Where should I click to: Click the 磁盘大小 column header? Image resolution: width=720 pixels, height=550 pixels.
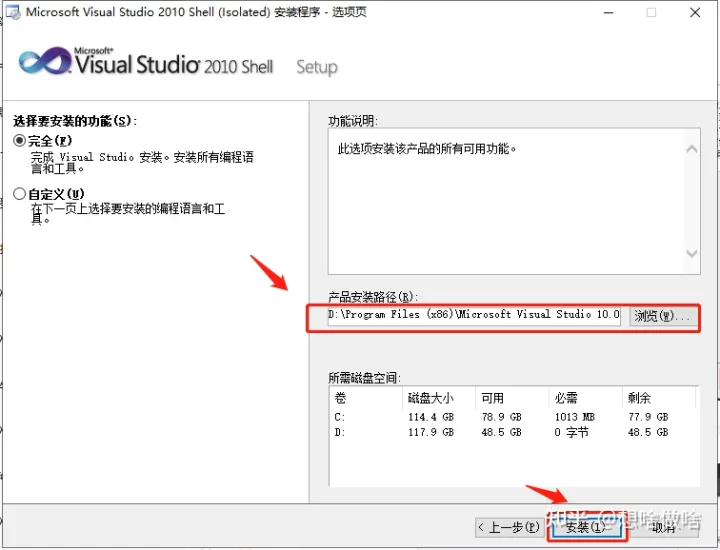439,398
